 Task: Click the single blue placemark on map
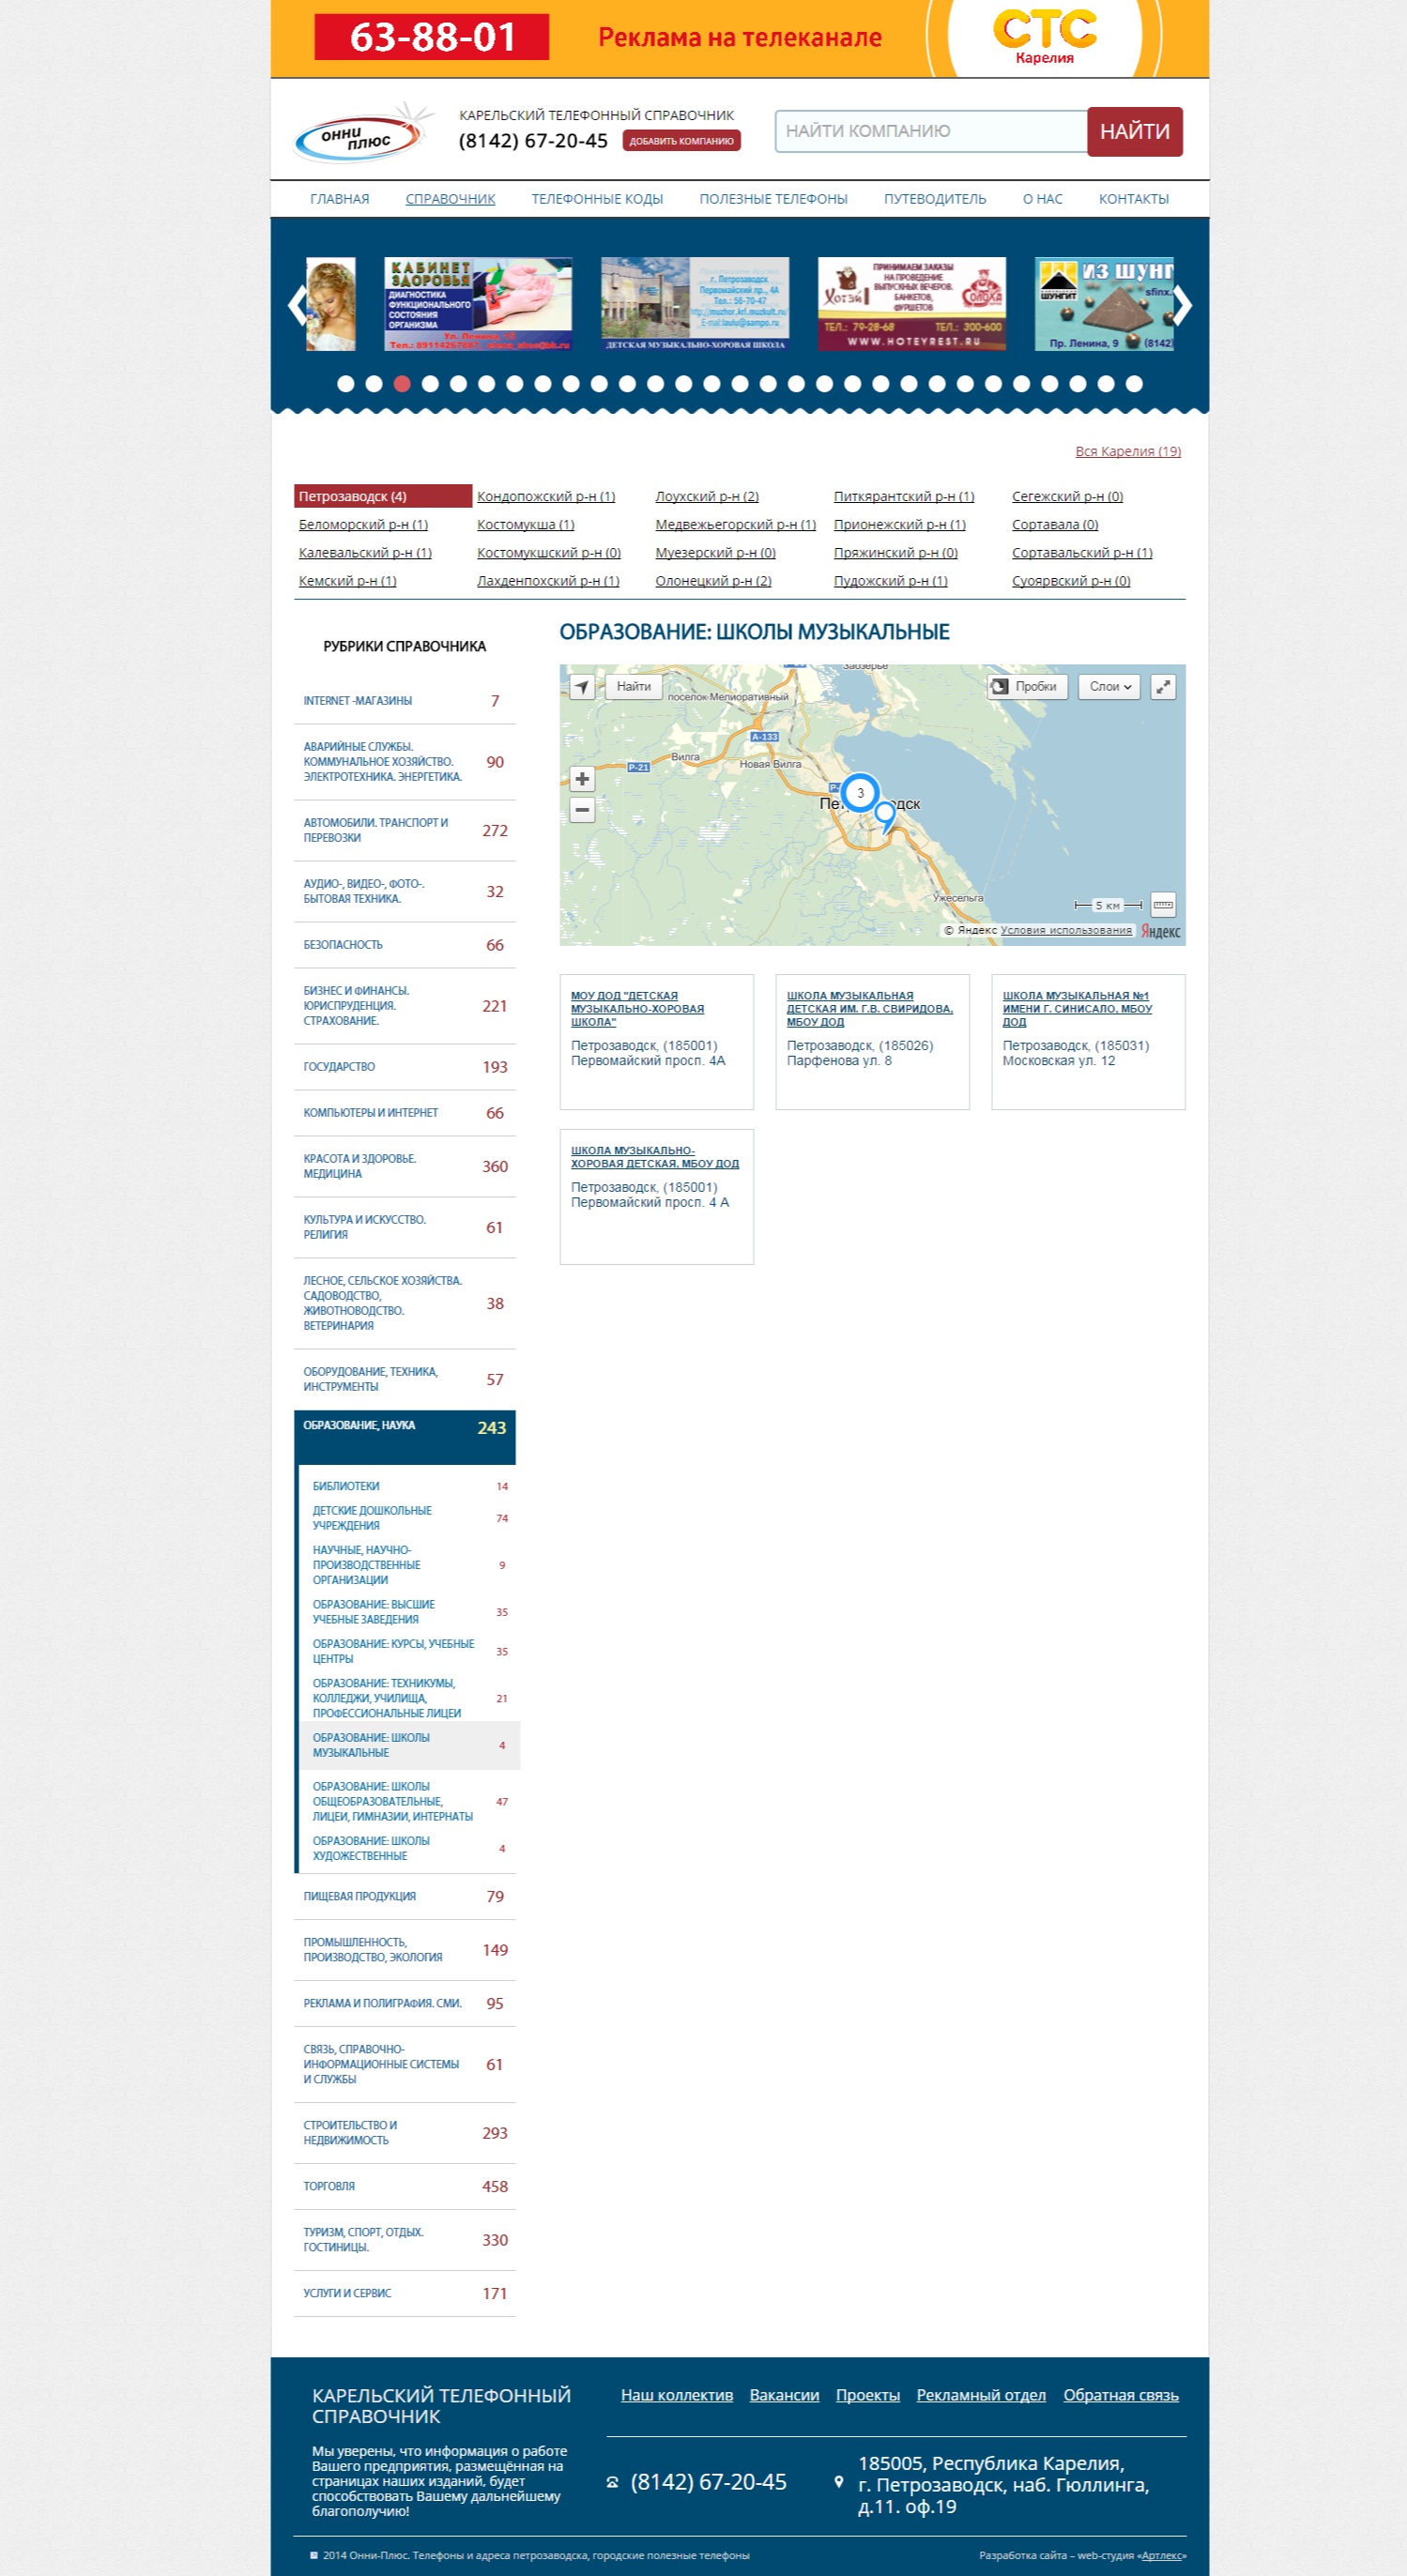tap(885, 817)
